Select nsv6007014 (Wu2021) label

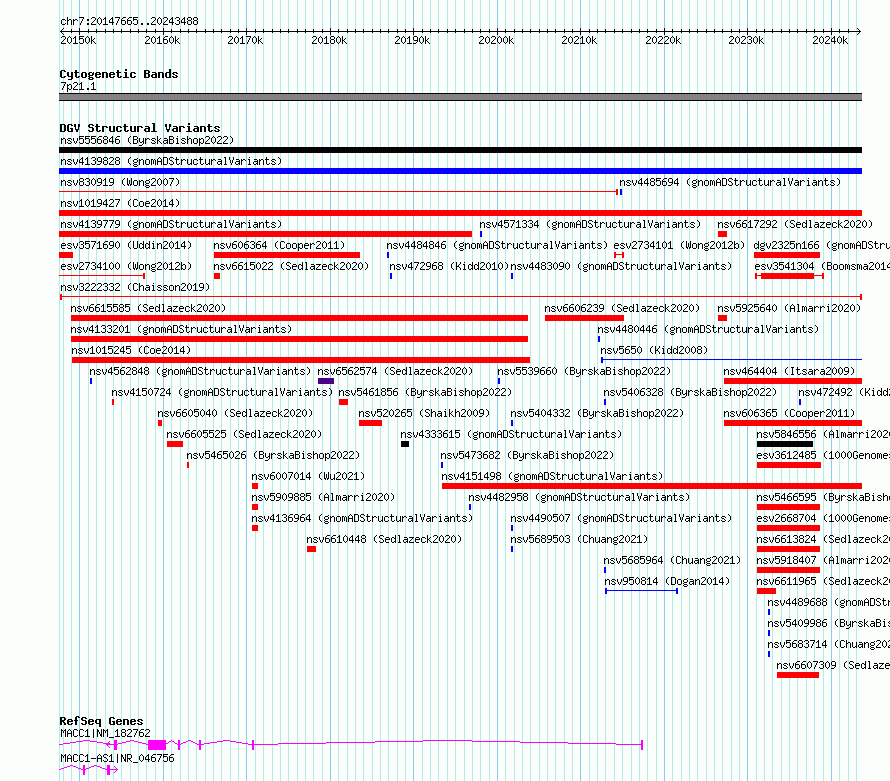(309, 476)
